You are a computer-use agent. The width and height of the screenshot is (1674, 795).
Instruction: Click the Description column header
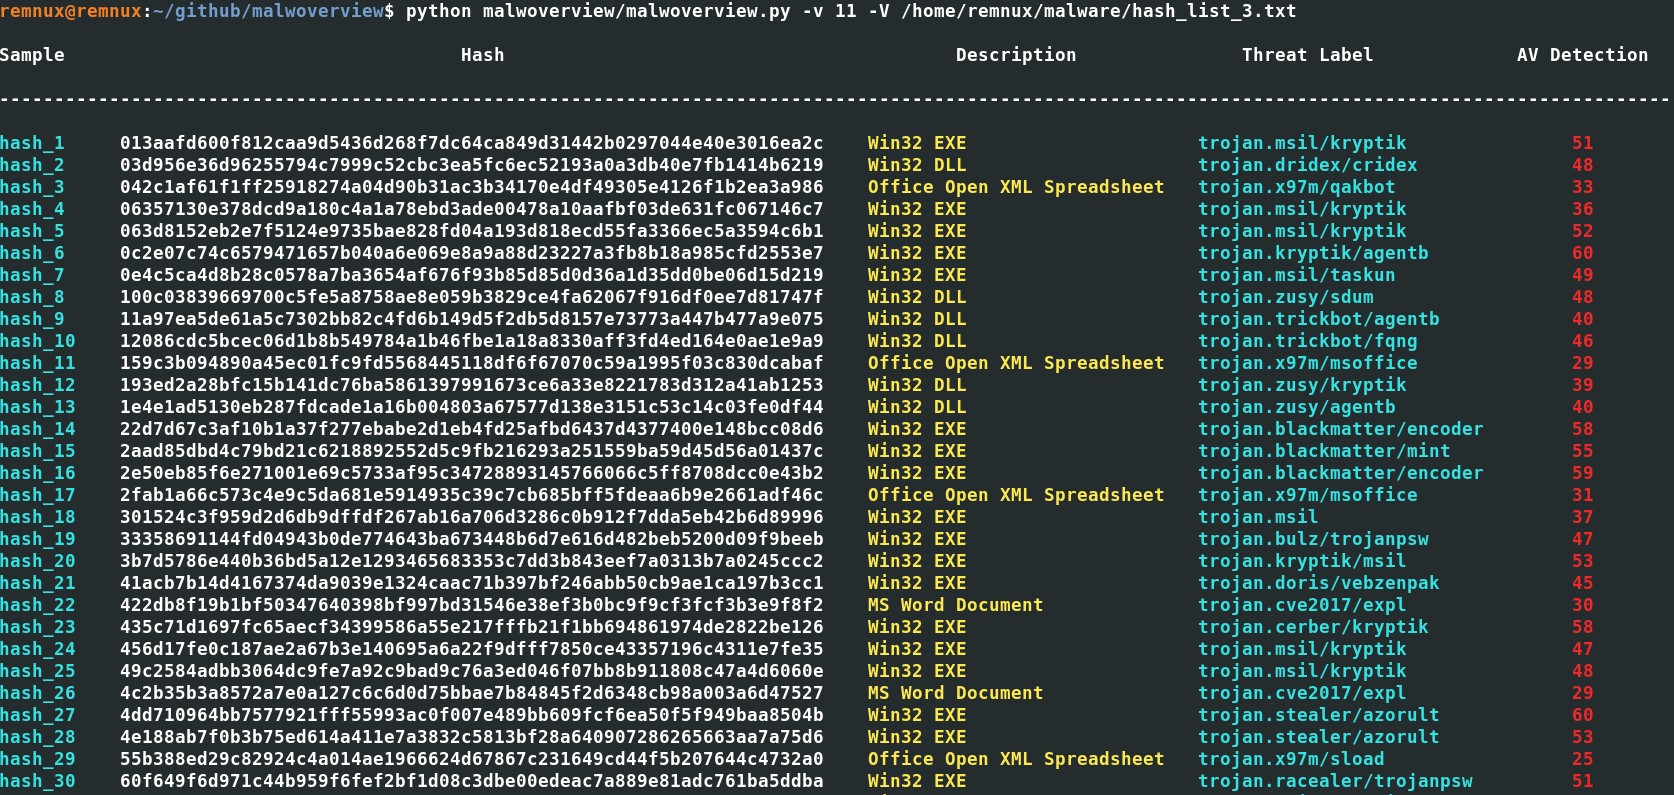click(1016, 55)
